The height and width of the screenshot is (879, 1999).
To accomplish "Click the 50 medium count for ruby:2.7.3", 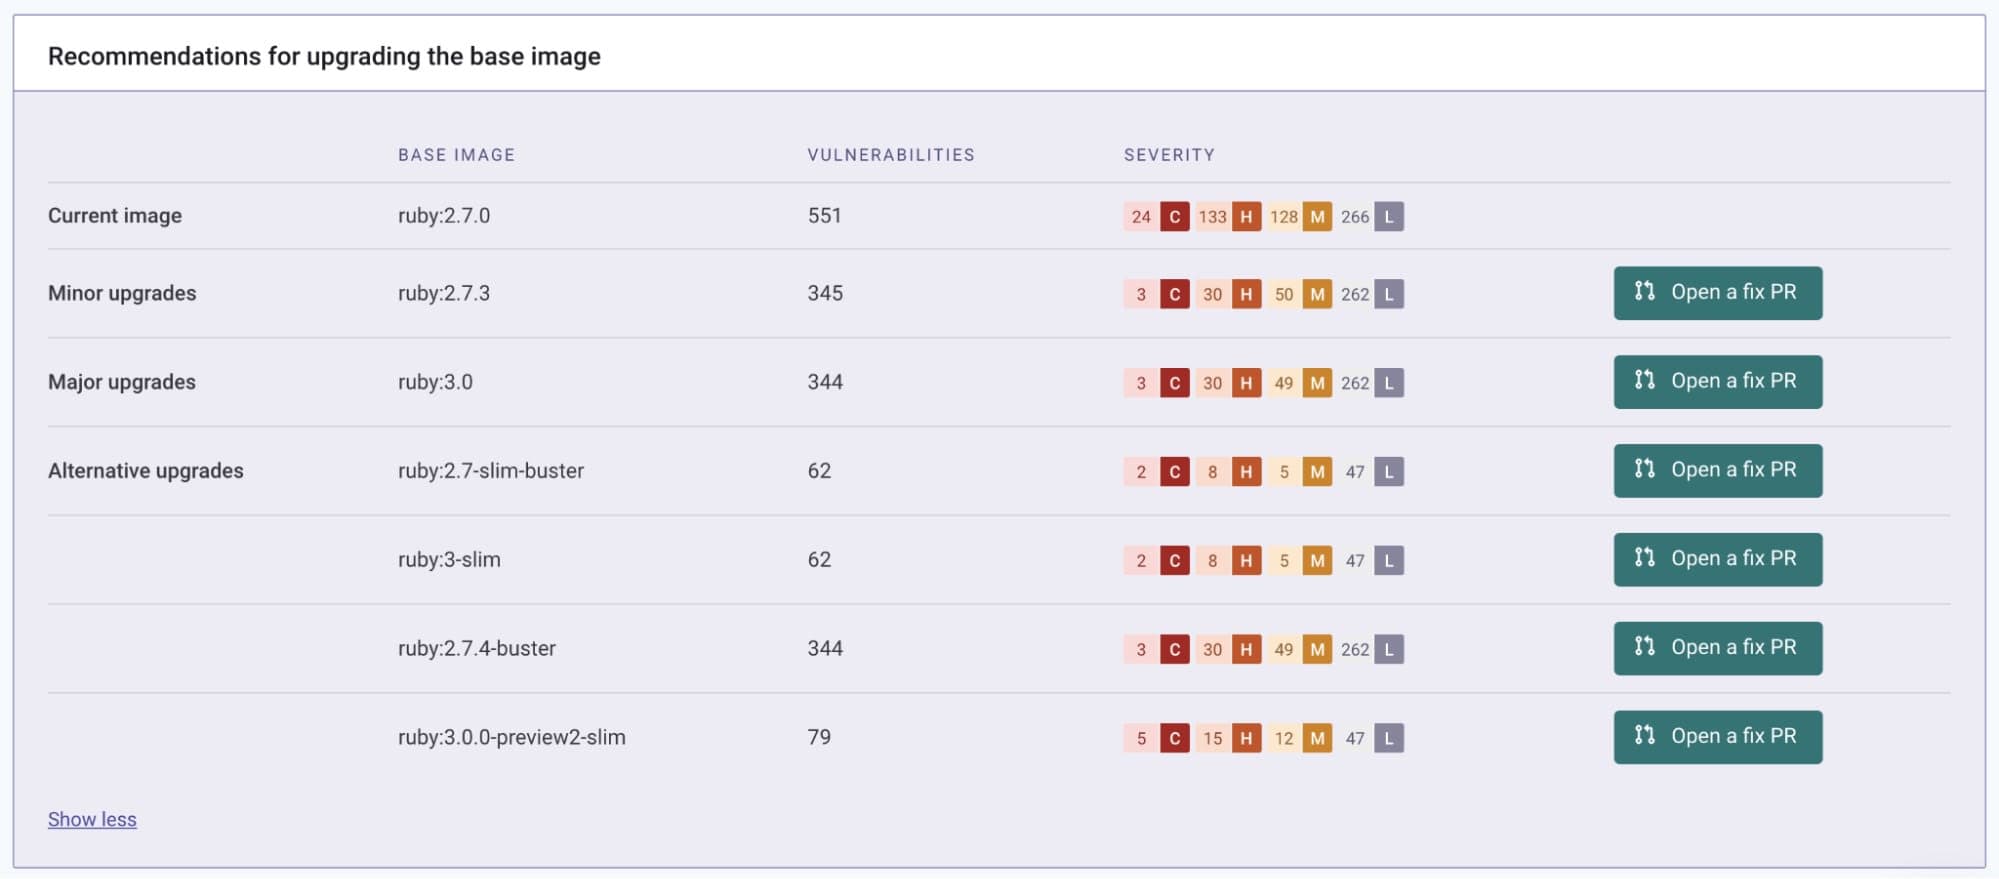I will (1284, 294).
